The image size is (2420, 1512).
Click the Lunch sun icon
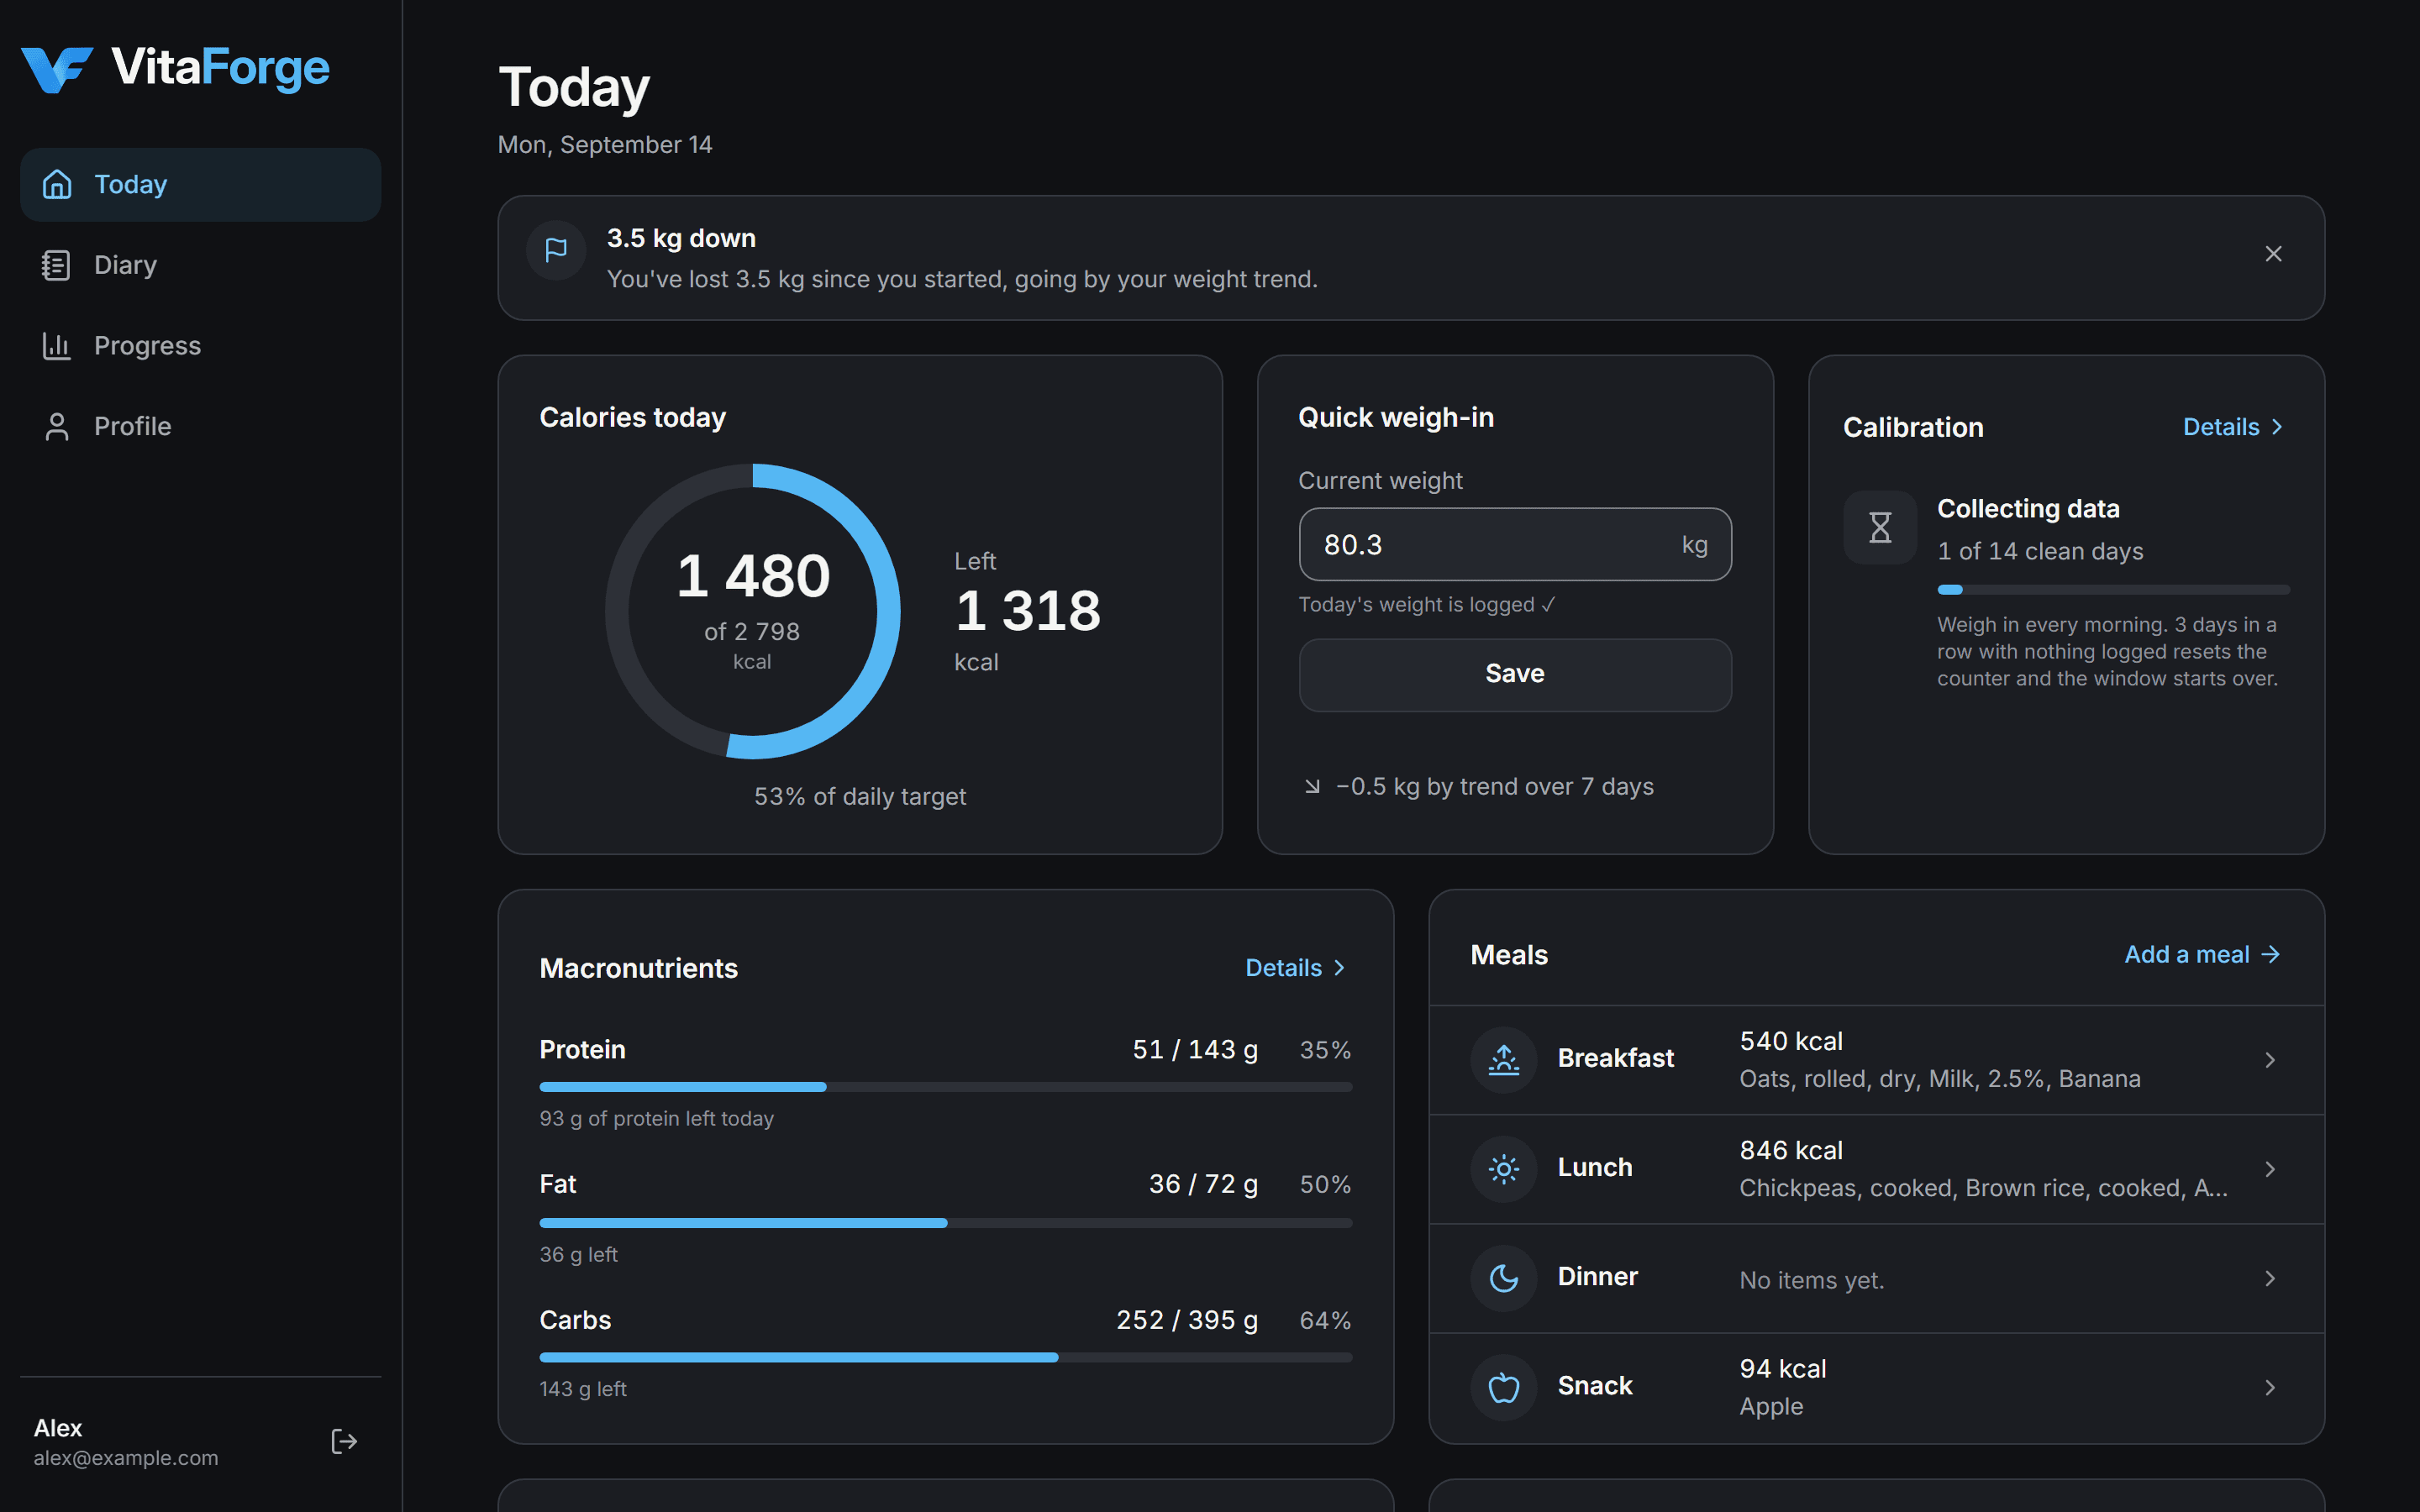[1503, 1168]
